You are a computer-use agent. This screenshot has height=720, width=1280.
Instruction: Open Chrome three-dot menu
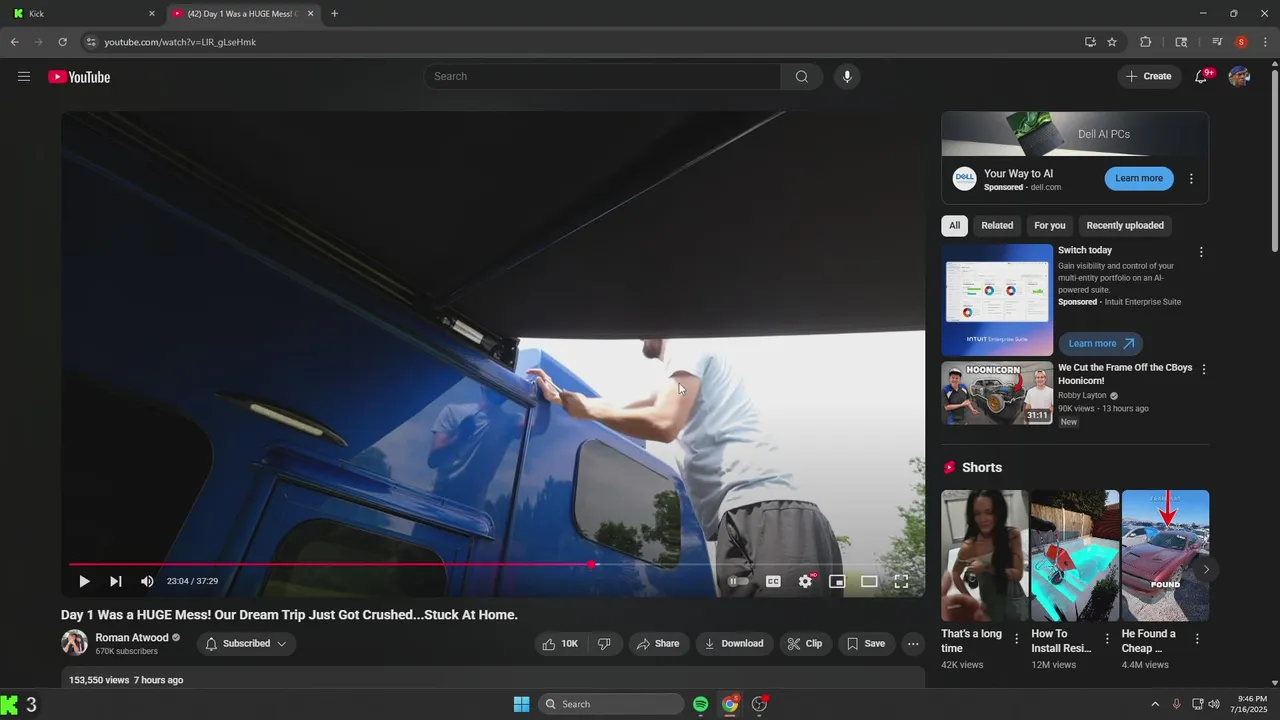click(1265, 42)
